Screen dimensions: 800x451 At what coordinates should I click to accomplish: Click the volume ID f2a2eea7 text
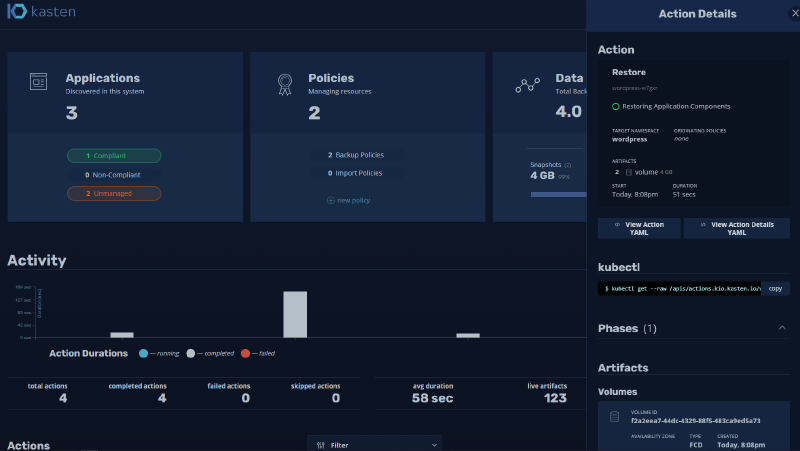(x=695, y=421)
